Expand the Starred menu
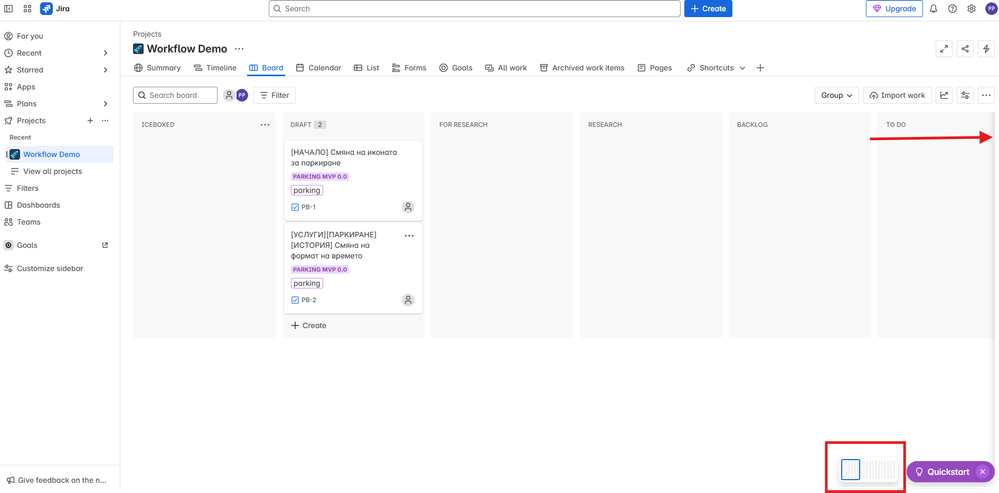 105,69
